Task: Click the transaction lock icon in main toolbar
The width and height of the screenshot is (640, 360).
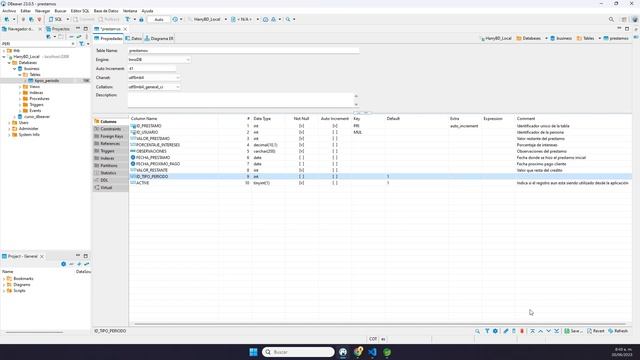Action: (x=141, y=19)
